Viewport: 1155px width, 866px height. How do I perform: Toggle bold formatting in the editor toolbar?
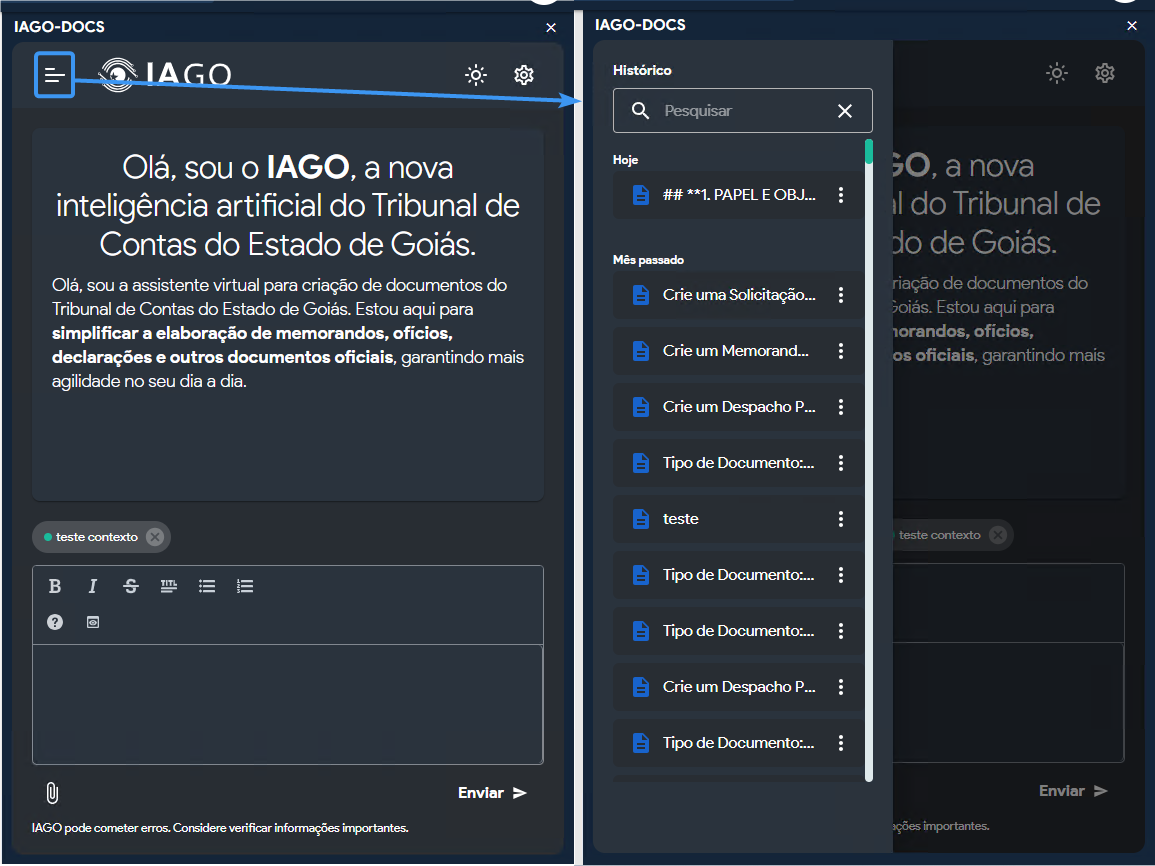pos(55,586)
